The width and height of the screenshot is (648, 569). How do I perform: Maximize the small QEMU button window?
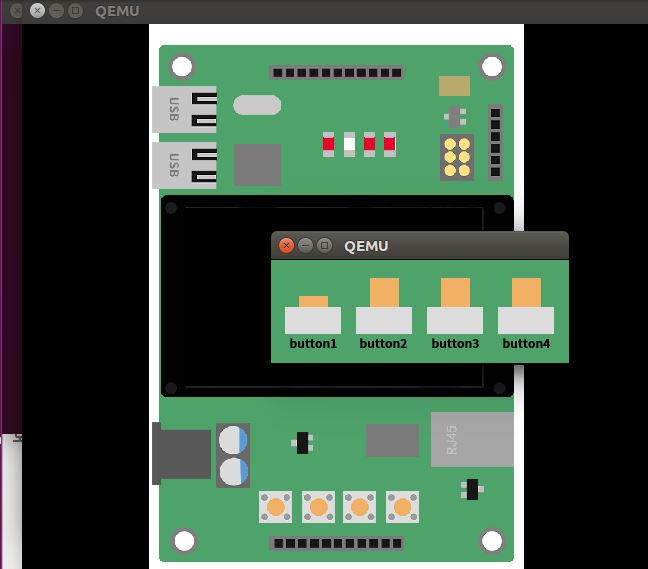(x=325, y=245)
